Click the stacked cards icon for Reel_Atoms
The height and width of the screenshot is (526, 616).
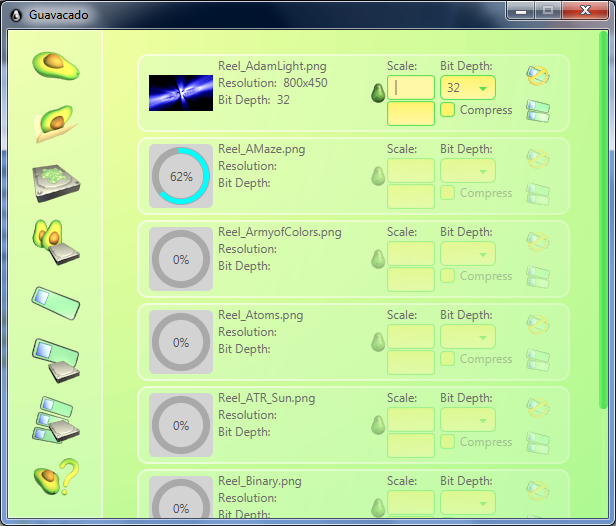(538, 359)
